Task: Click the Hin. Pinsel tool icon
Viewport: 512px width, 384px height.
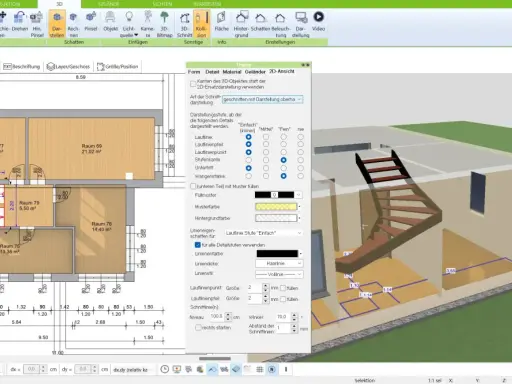Action: coord(37,24)
